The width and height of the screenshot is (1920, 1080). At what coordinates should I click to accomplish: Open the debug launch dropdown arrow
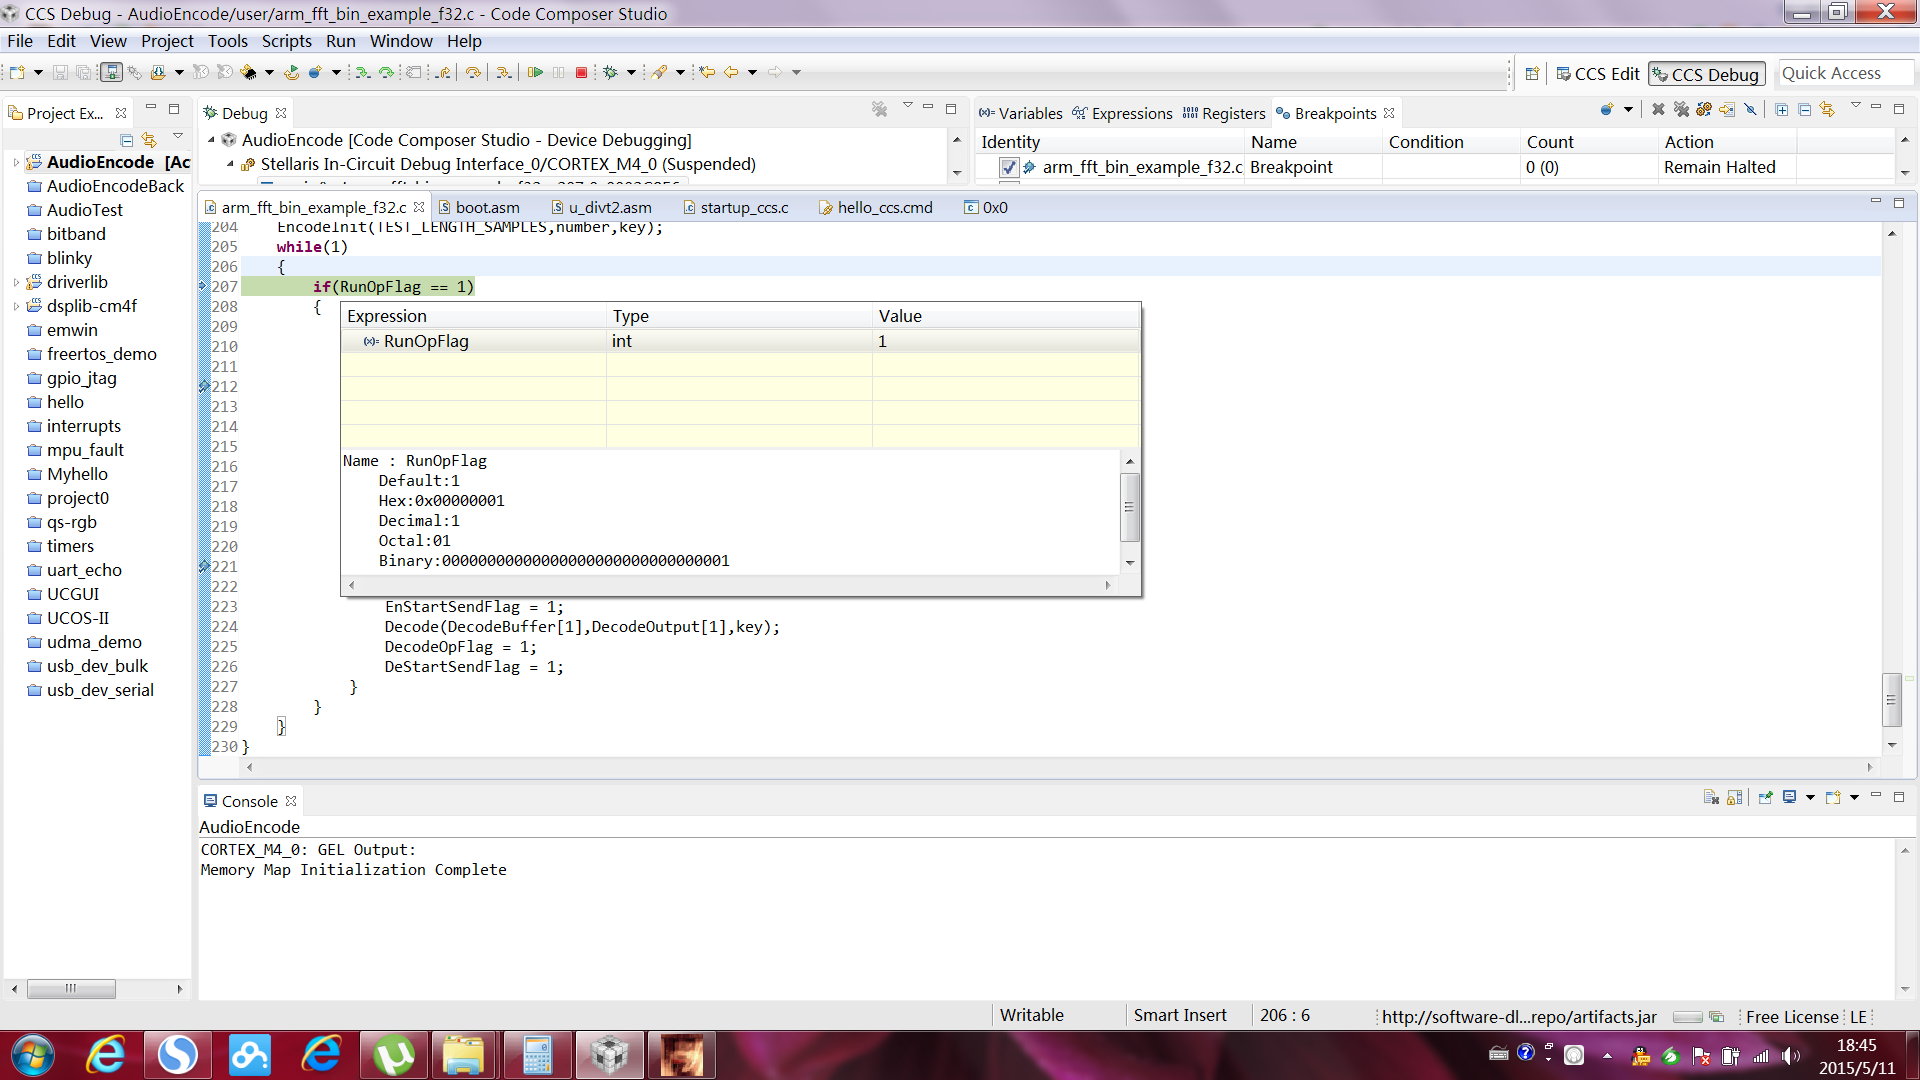pos(631,72)
